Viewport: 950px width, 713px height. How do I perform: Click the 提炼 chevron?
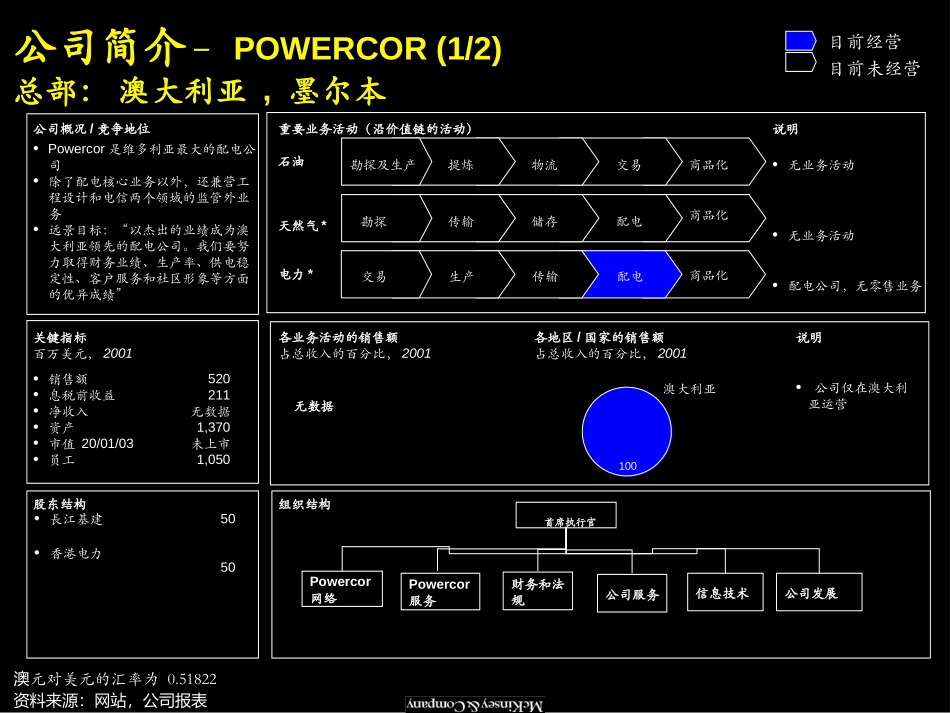click(466, 162)
